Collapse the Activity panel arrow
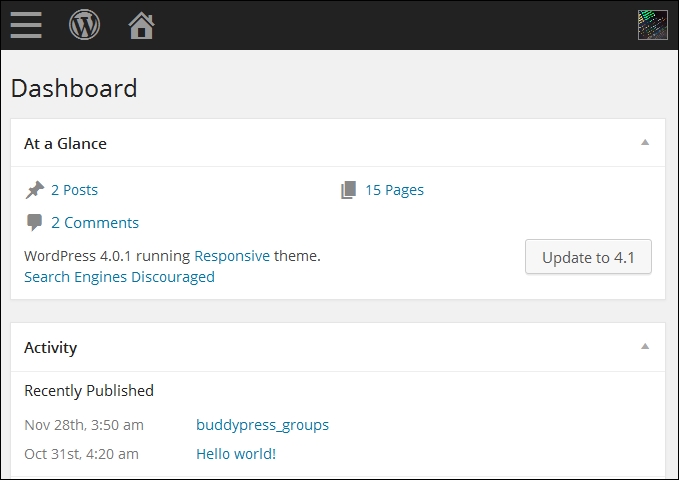Screen dimensions: 679x480 coord(645,346)
